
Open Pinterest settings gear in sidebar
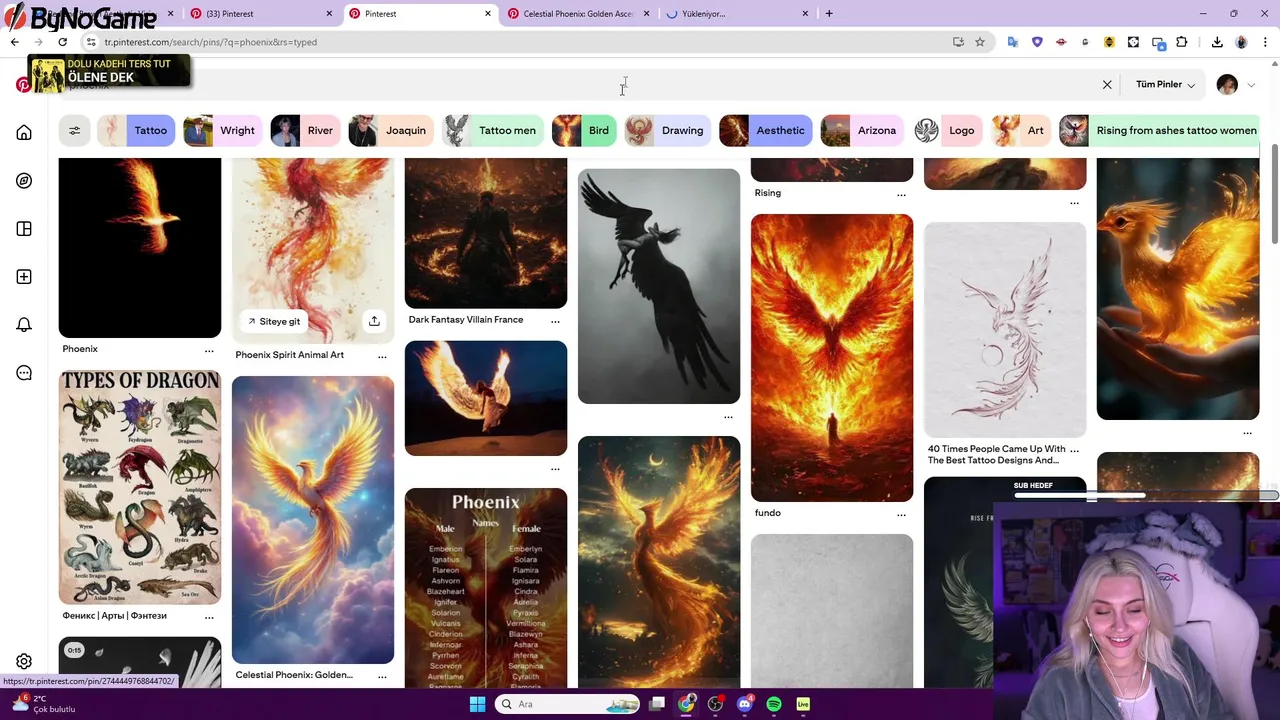[24, 661]
